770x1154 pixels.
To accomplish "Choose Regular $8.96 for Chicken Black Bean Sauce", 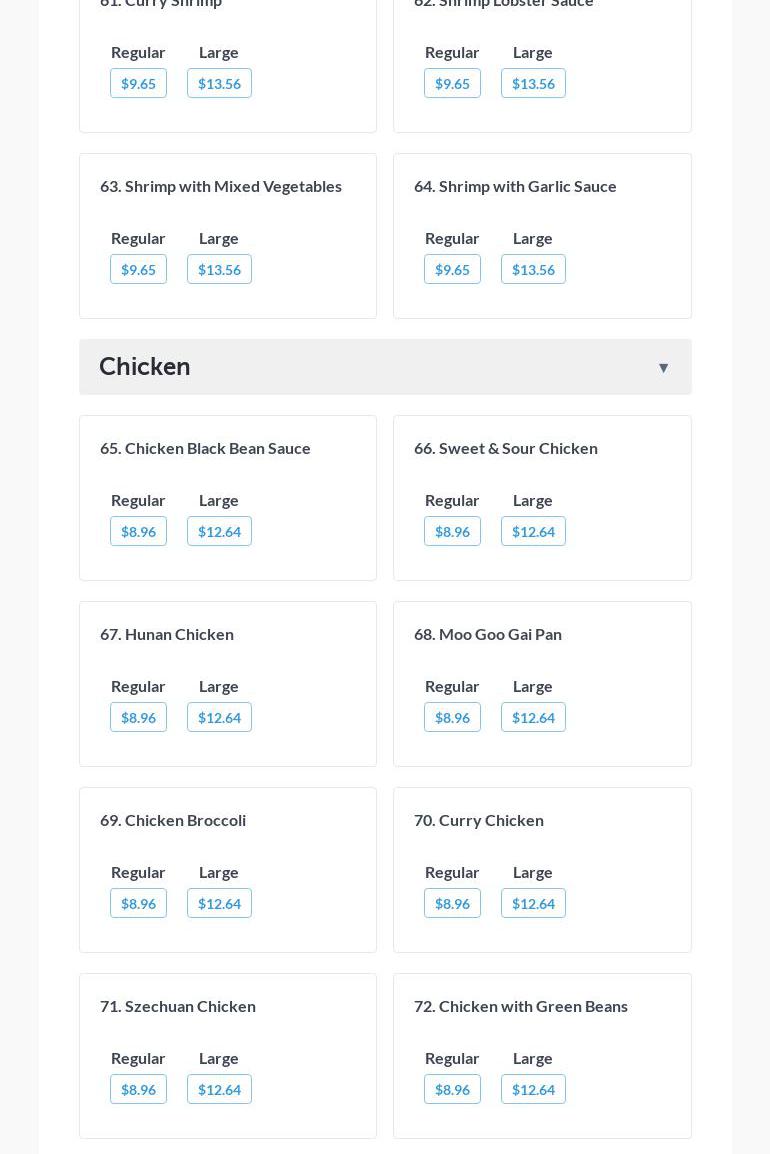I will point(138,532).
